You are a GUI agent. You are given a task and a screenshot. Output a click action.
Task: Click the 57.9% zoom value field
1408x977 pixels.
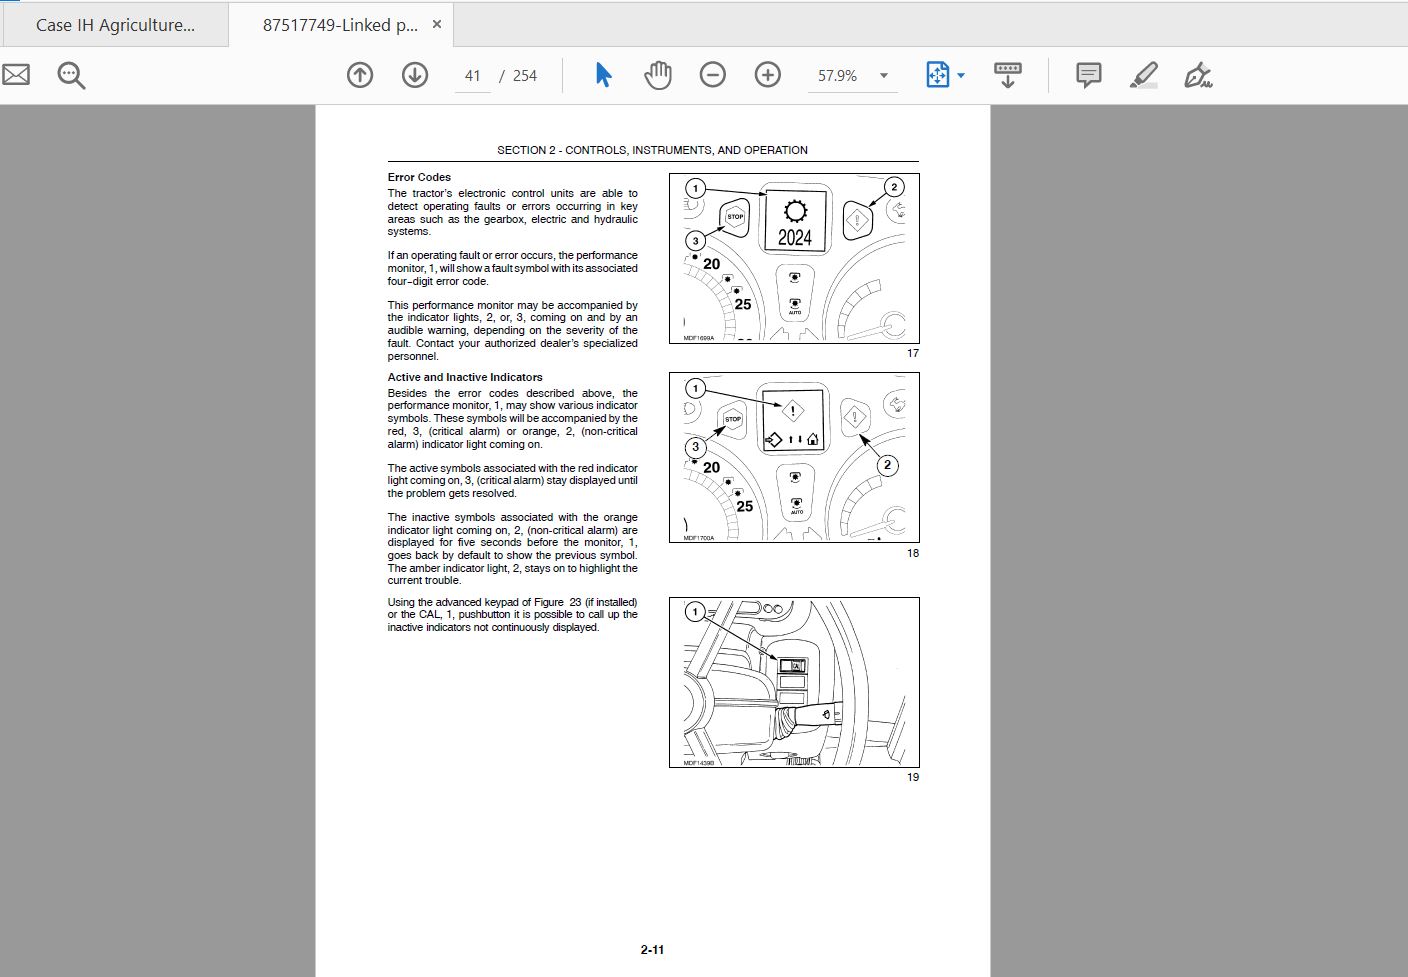[x=838, y=76]
